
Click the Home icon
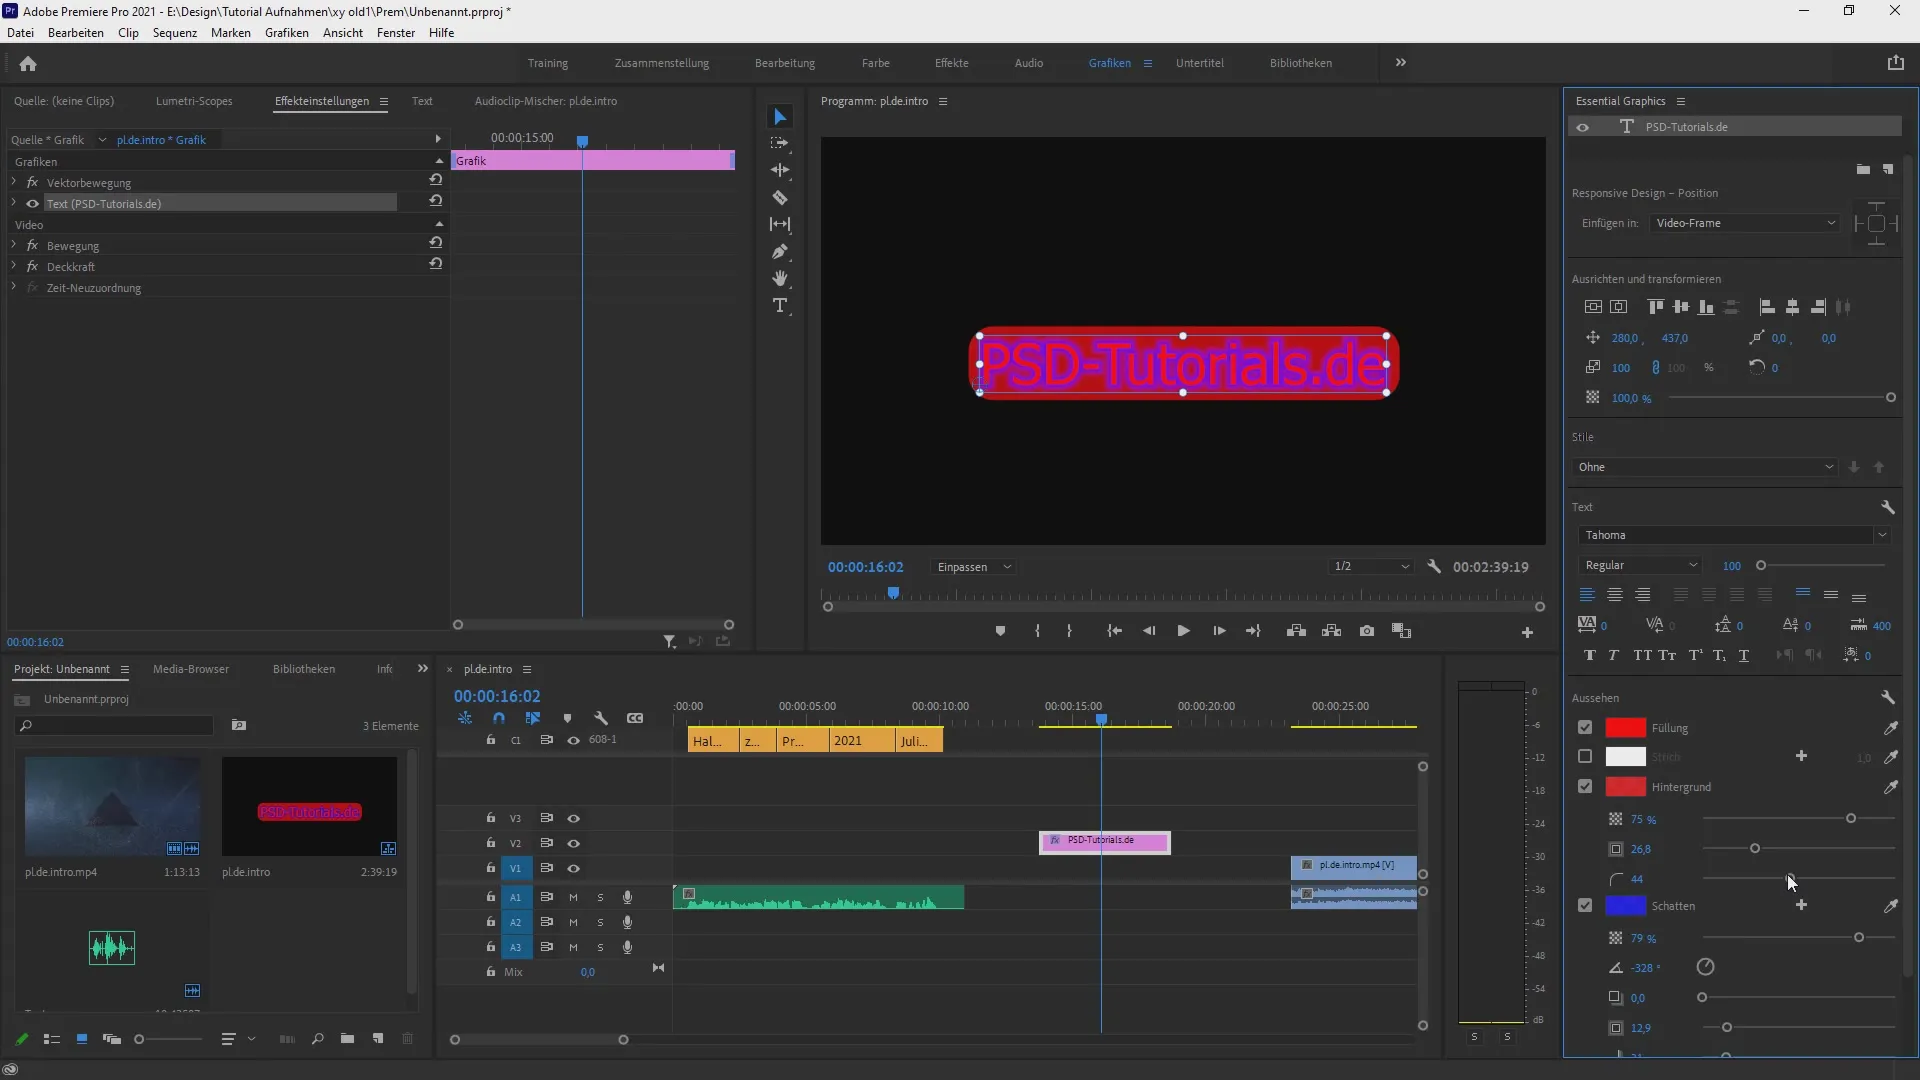tap(28, 63)
